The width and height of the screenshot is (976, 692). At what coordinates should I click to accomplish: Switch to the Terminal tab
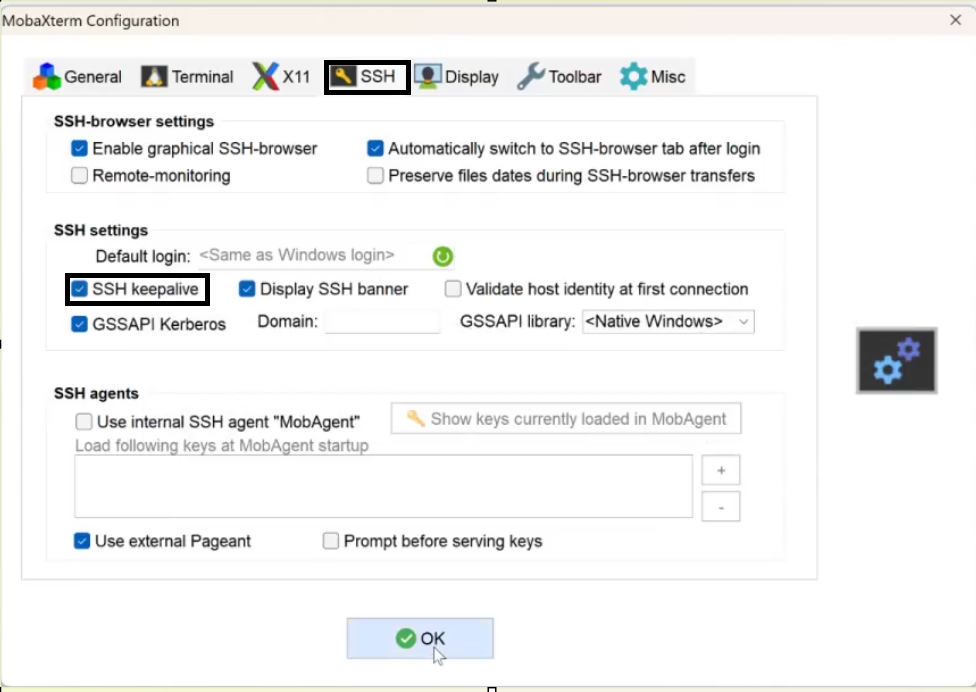click(x=187, y=77)
